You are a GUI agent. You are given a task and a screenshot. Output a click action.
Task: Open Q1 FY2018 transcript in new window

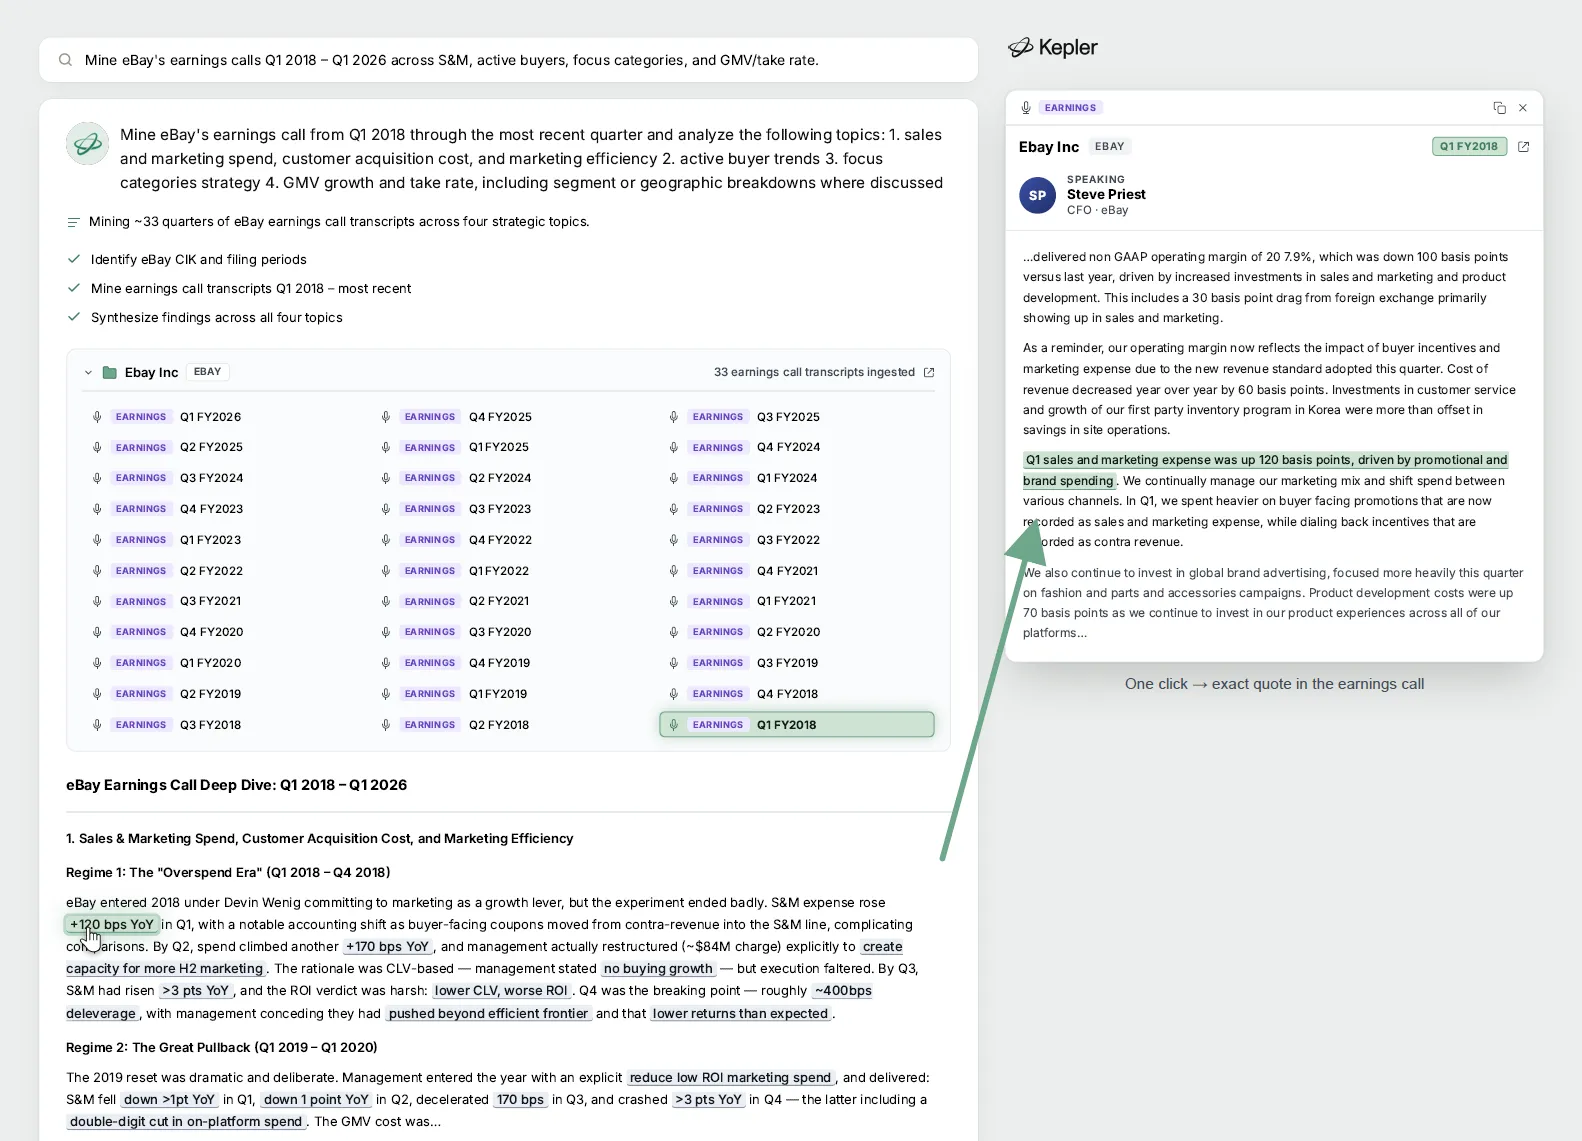coord(1523,147)
